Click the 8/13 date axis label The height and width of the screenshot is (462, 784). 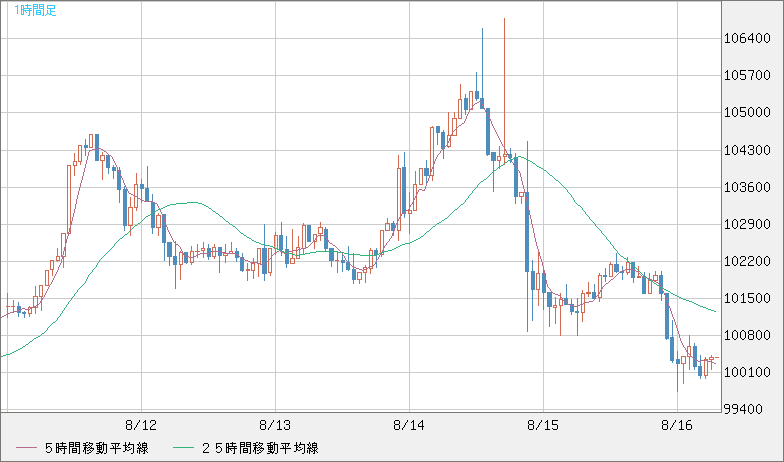point(275,426)
